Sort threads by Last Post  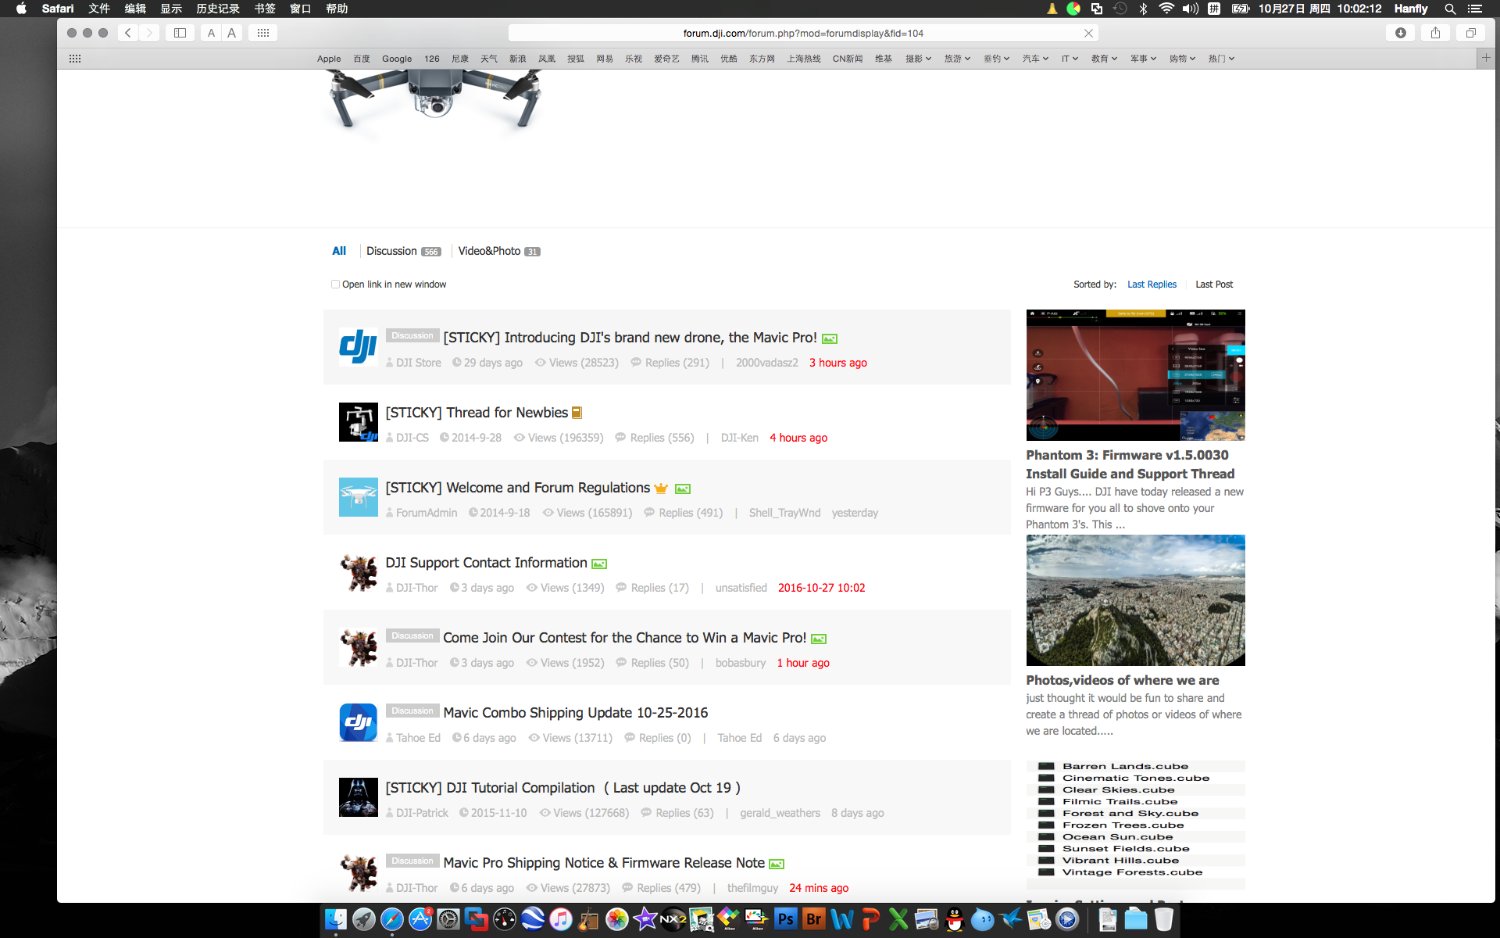coord(1214,284)
